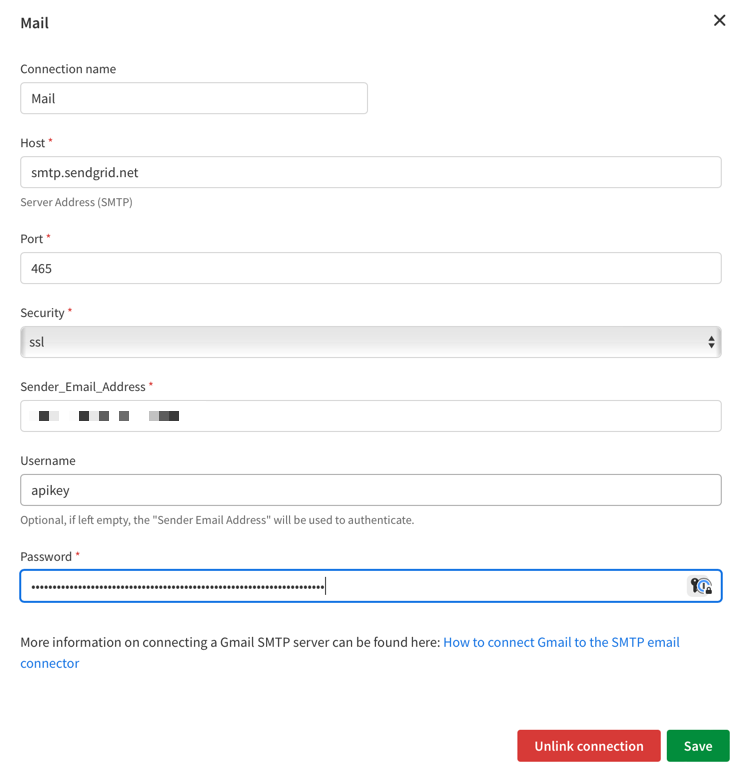Image resolution: width=739 pixels, height=776 pixels.
Task: Click the Port field label
Action: coord(32,239)
